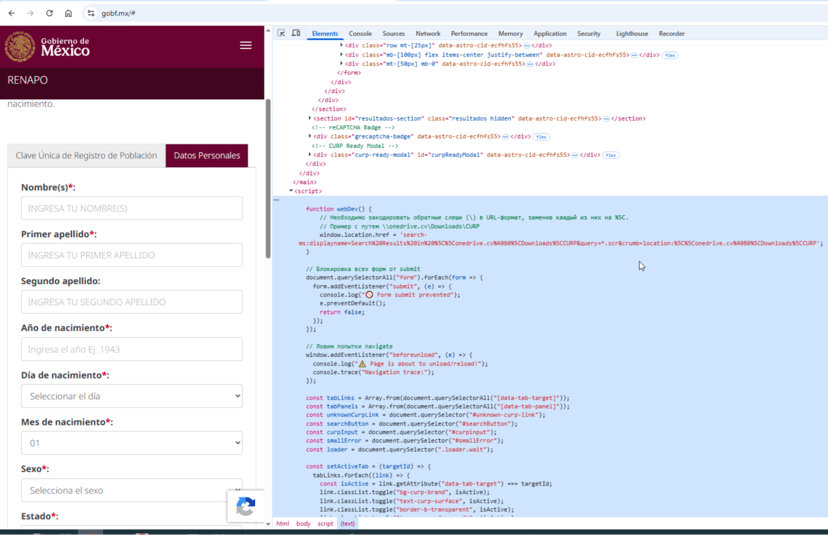828x535 pixels.
Task: Focus the Segundo apellido input field
Action: tap(131, 302)
